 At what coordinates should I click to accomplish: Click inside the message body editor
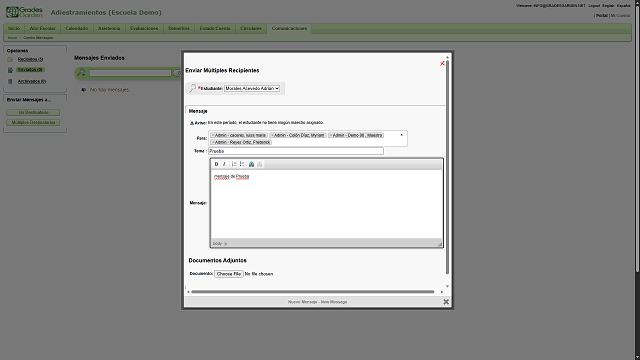tap(326, 204)
